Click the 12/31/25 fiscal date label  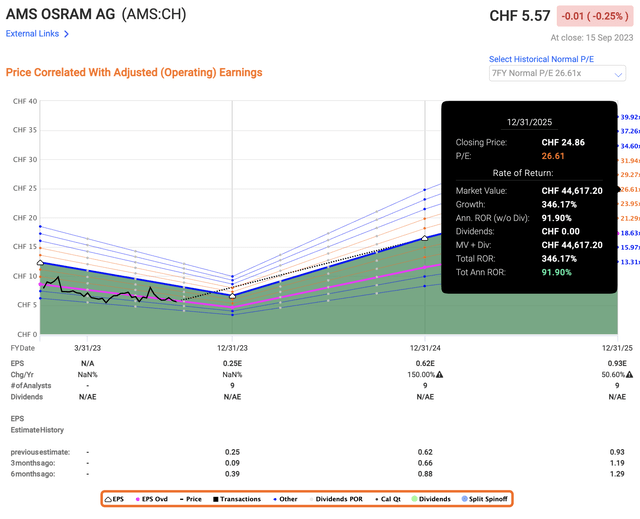[x=617, y=348]
